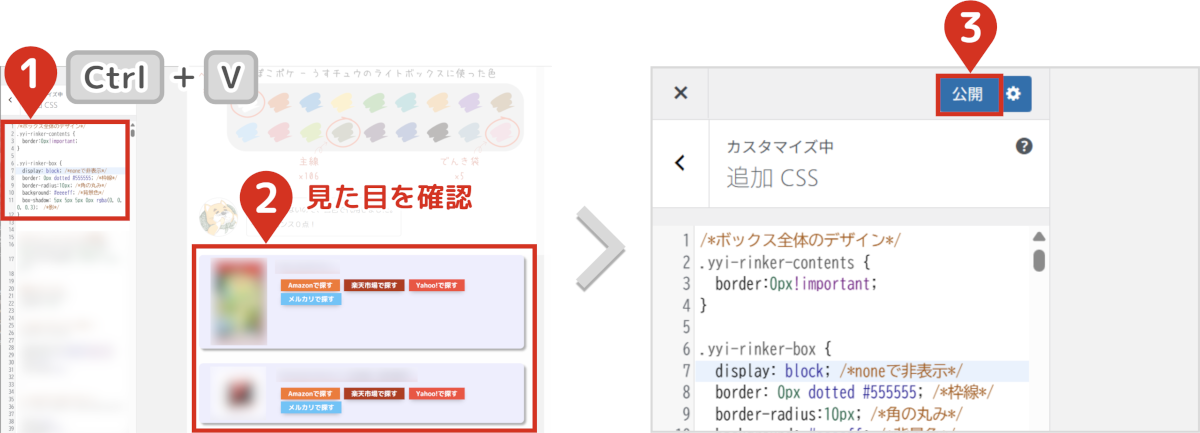This screenshot has width=1200, height=433.
Task: Close the customizer with the X icon
Action: click(681, 93)
